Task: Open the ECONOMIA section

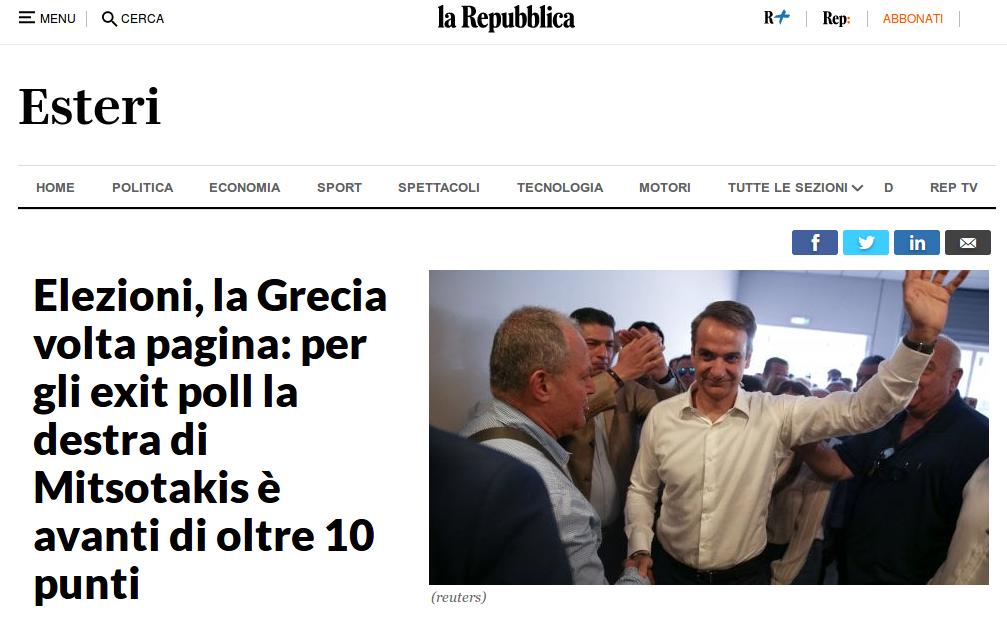Action: tap(245, 187)
